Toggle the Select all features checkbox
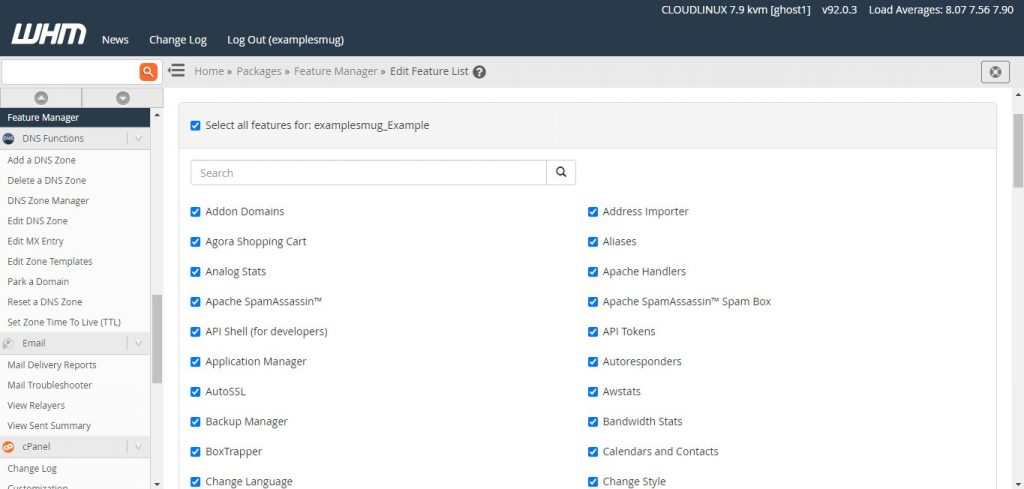 196,126
